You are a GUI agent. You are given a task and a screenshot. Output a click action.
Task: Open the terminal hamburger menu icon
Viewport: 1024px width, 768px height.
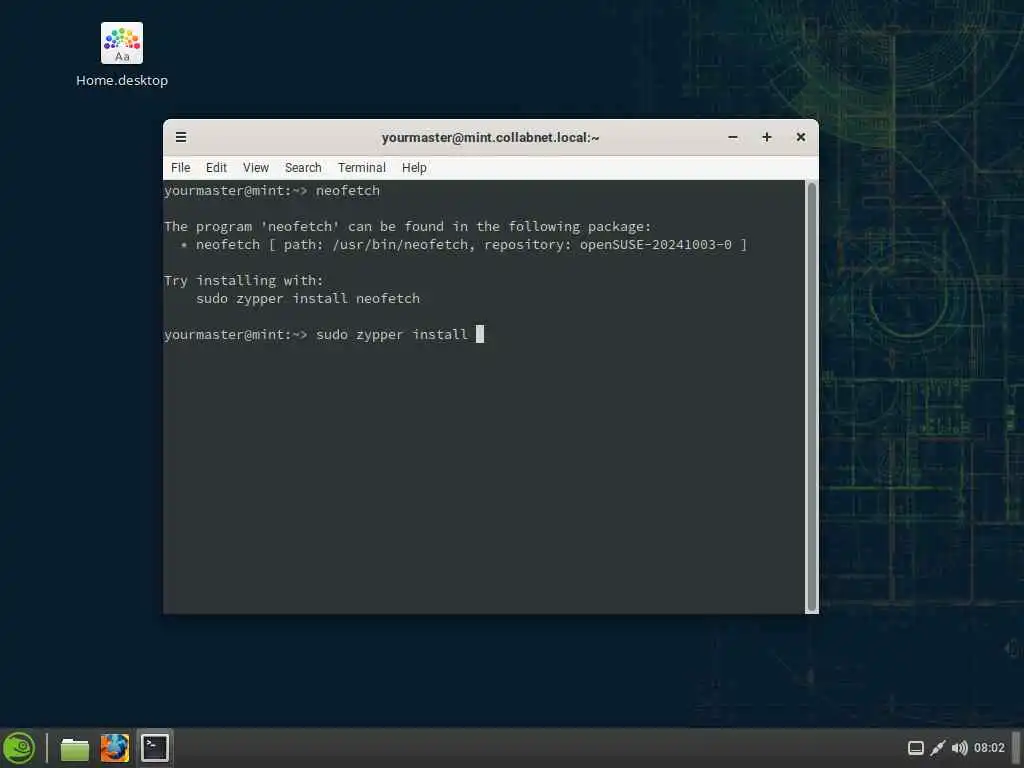click(181, 137)
